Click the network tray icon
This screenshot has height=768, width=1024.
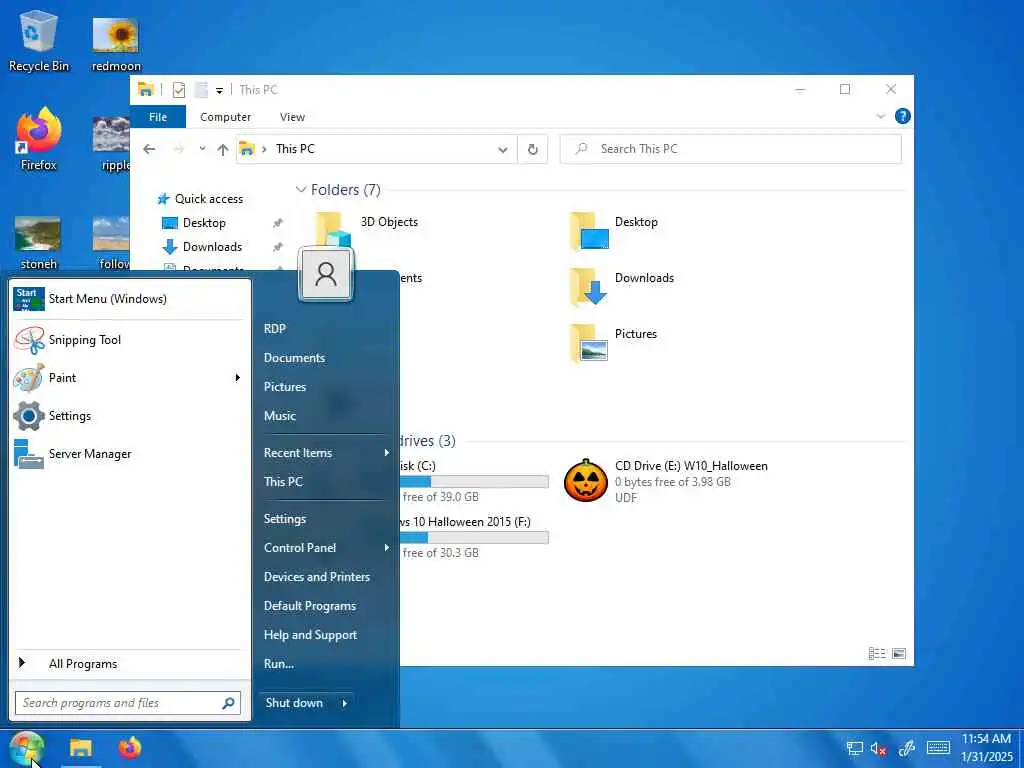point(854,748)
